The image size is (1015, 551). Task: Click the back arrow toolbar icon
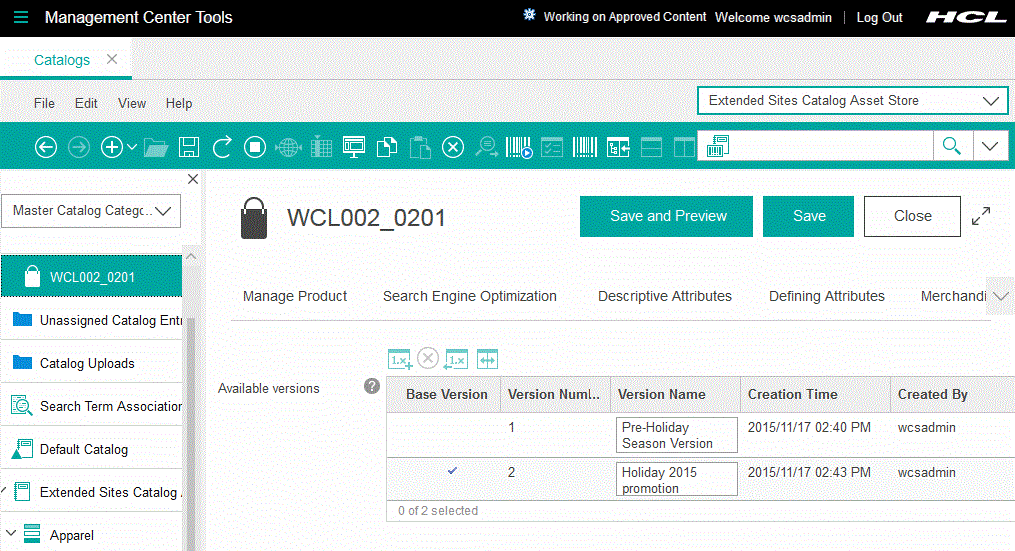pos(46,147)
